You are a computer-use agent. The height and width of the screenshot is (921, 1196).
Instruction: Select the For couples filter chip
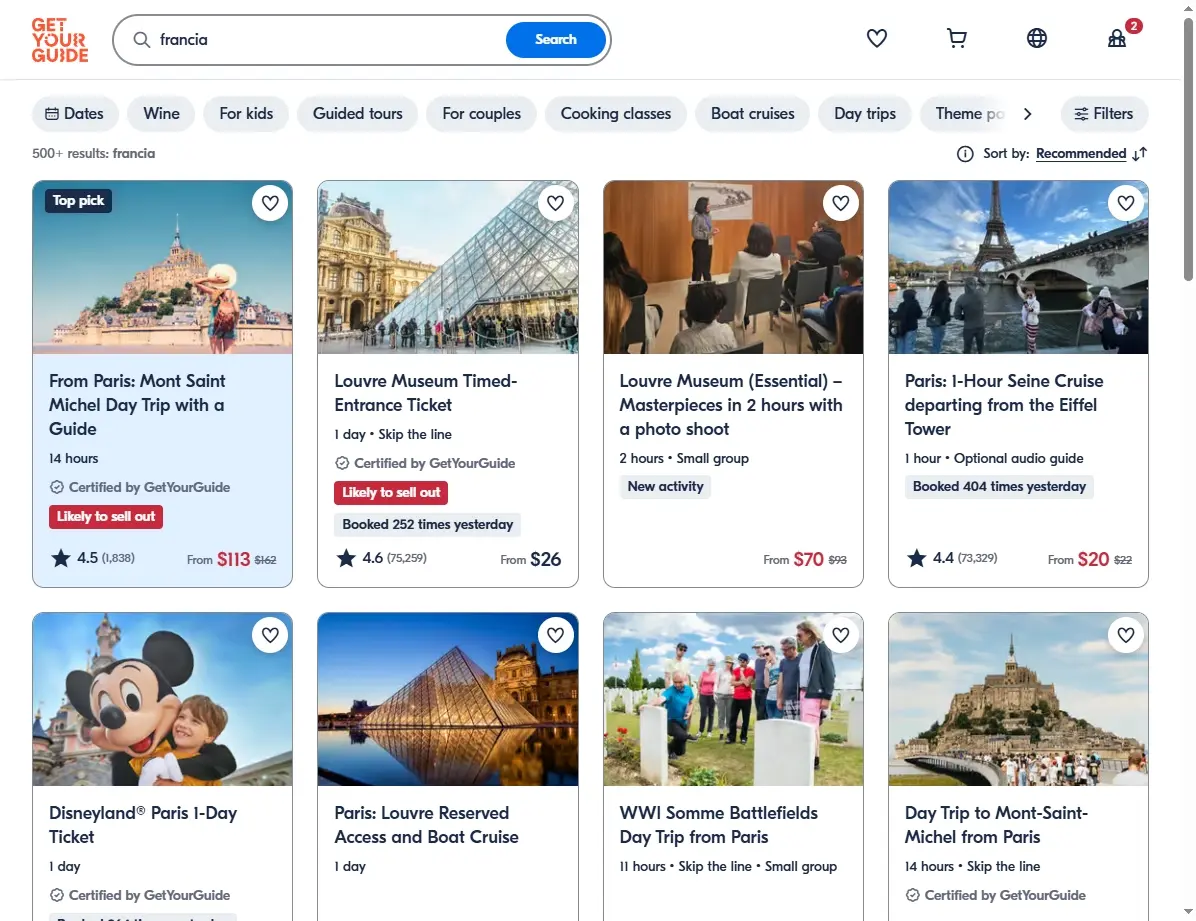(x=481, y=114)
